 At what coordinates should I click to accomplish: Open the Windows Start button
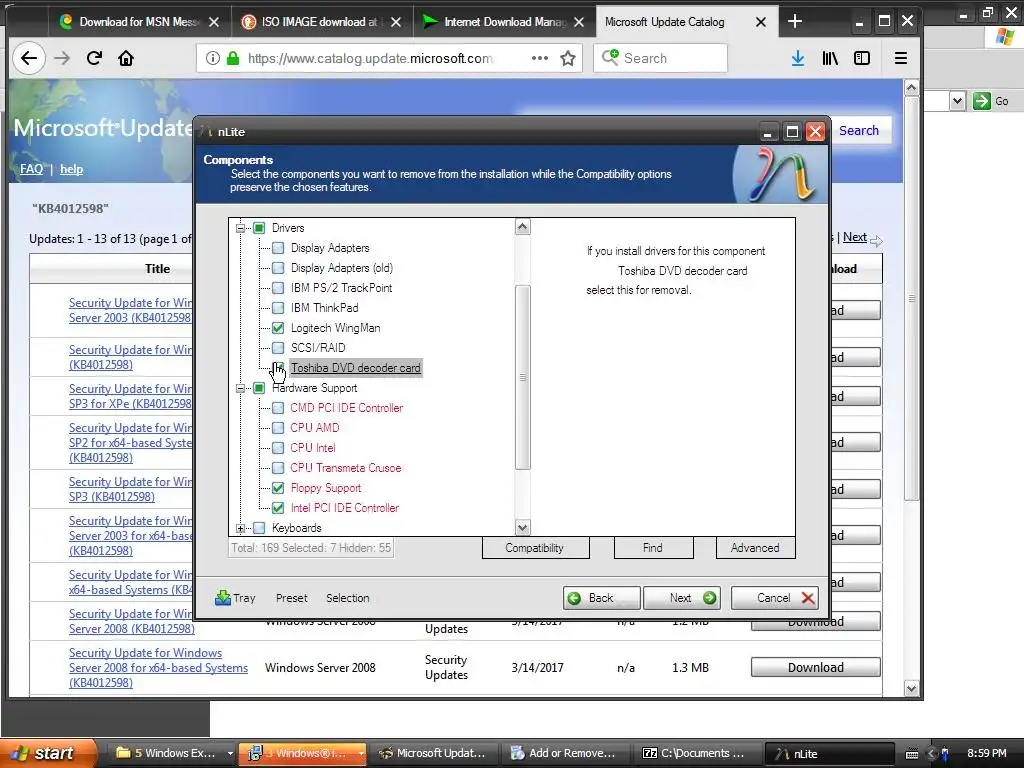tap(48, 753)
